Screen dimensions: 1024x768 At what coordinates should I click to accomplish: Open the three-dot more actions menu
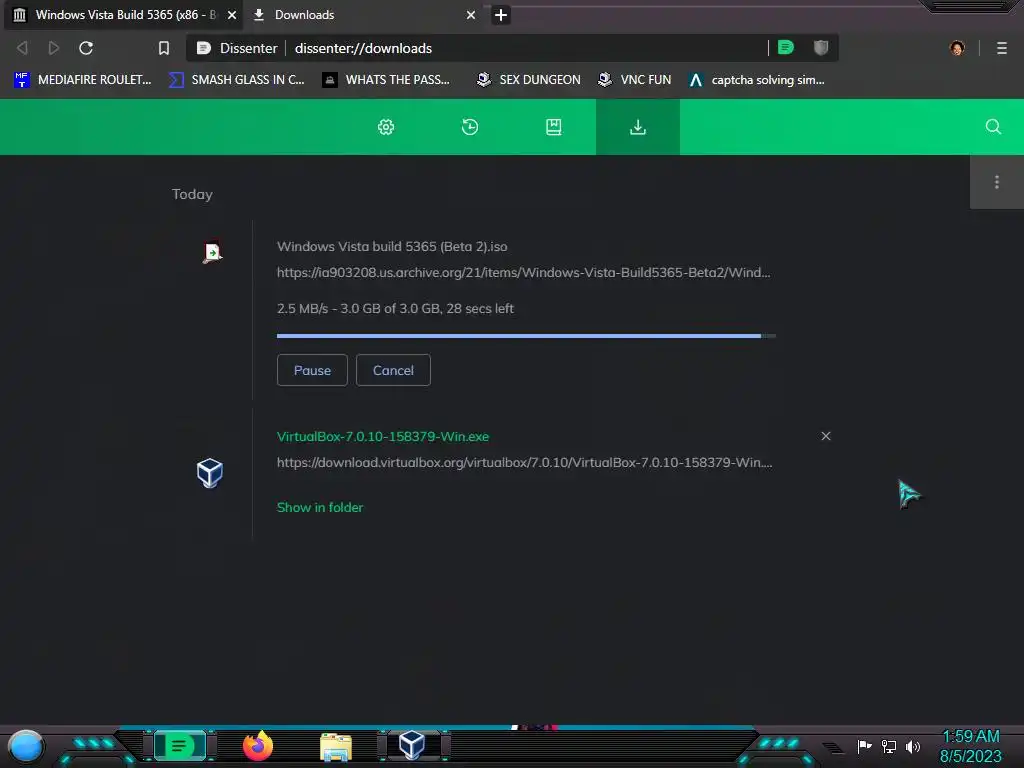997,182
